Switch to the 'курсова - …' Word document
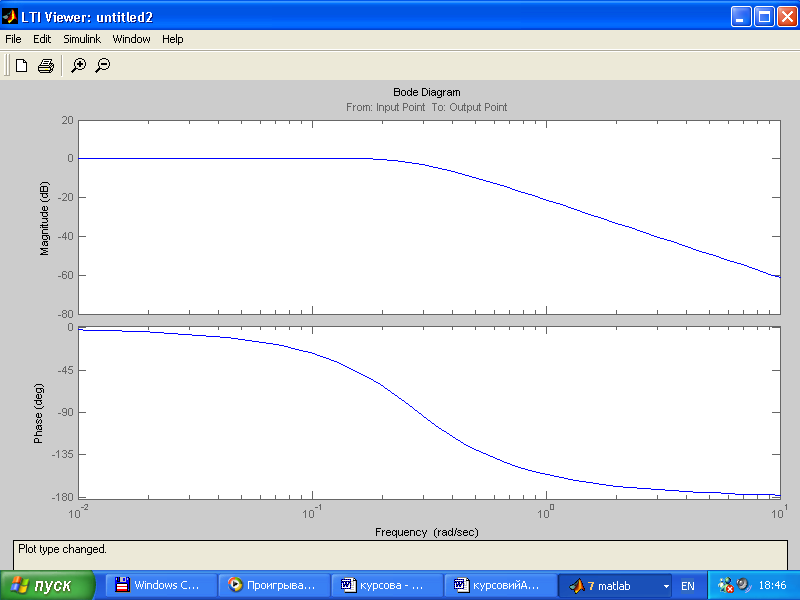 (x=387, y=585)
